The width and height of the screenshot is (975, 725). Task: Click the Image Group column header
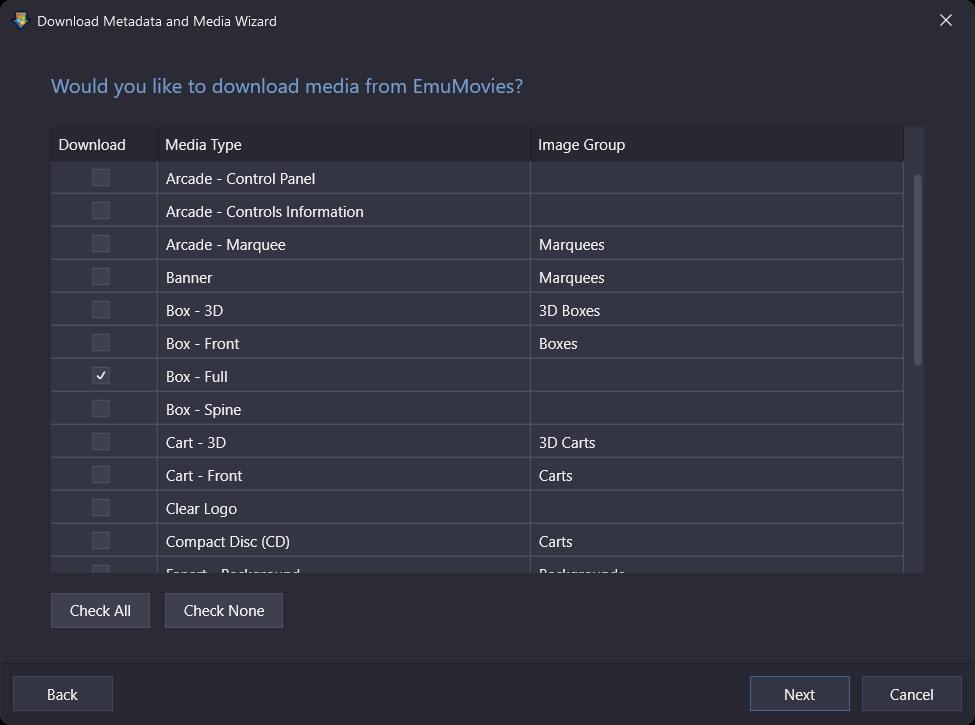(x=717, y=144)
